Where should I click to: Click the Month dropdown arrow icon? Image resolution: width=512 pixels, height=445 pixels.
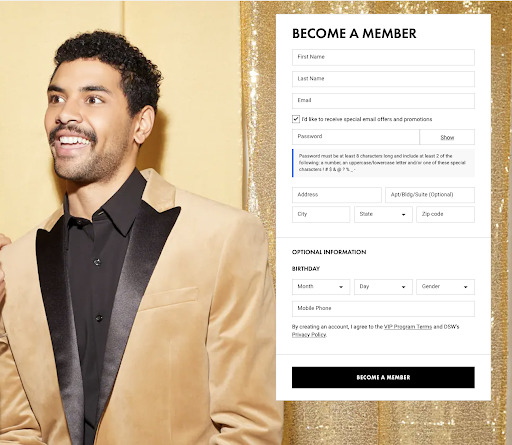coord(341,287)
